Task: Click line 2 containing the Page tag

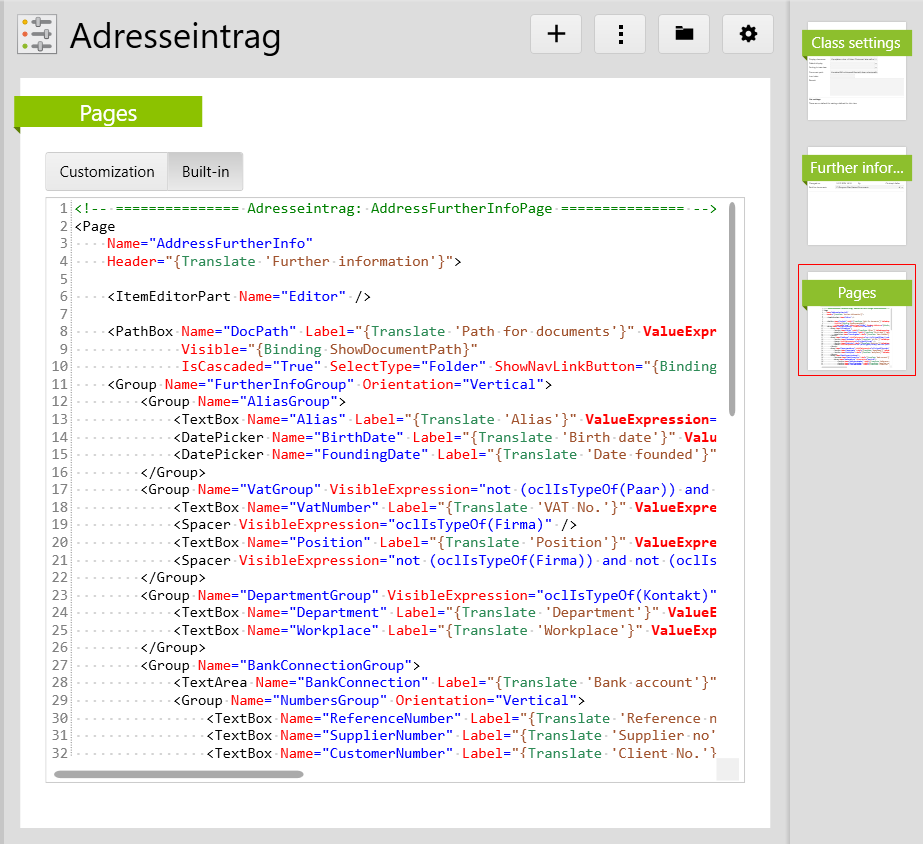Action: coord(95,226)
